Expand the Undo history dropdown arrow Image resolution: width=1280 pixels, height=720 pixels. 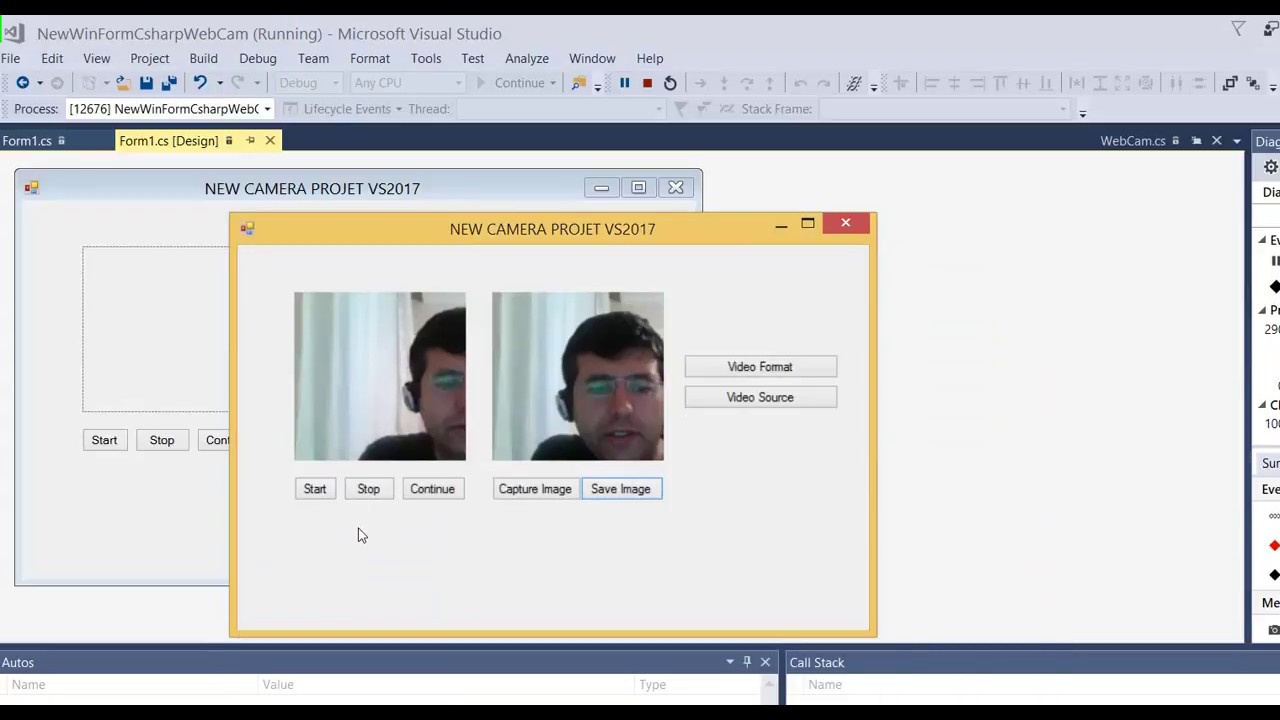[219, 83]
